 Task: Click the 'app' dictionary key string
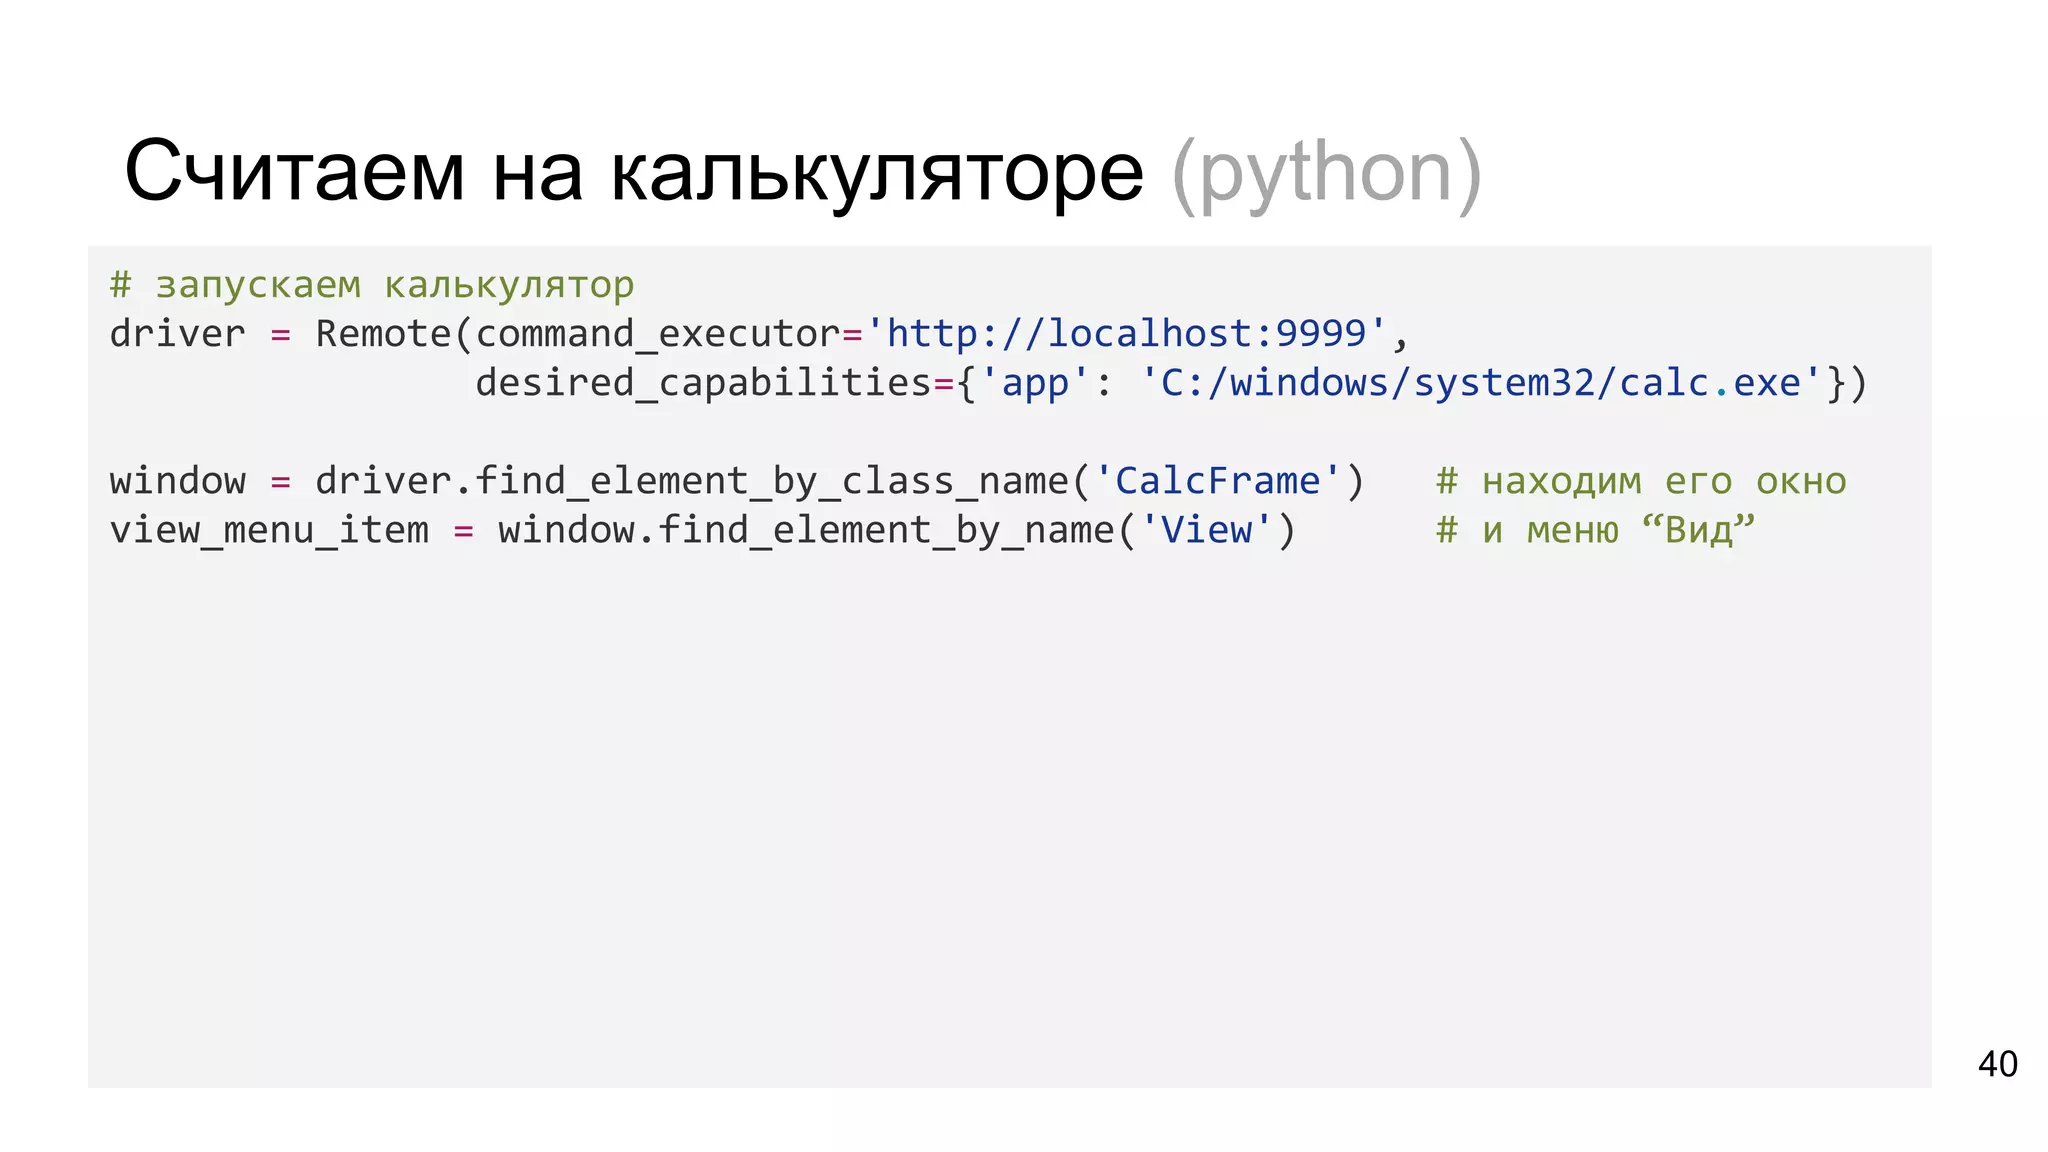[1034, 383]
